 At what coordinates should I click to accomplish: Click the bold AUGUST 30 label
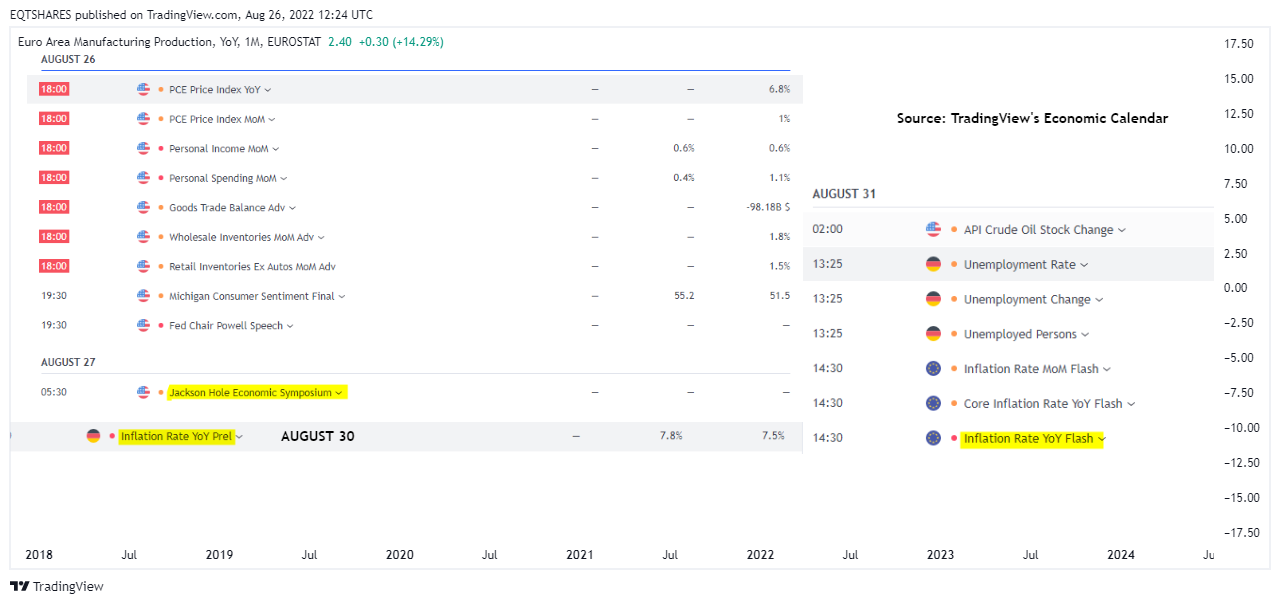(x=317, y=436)
